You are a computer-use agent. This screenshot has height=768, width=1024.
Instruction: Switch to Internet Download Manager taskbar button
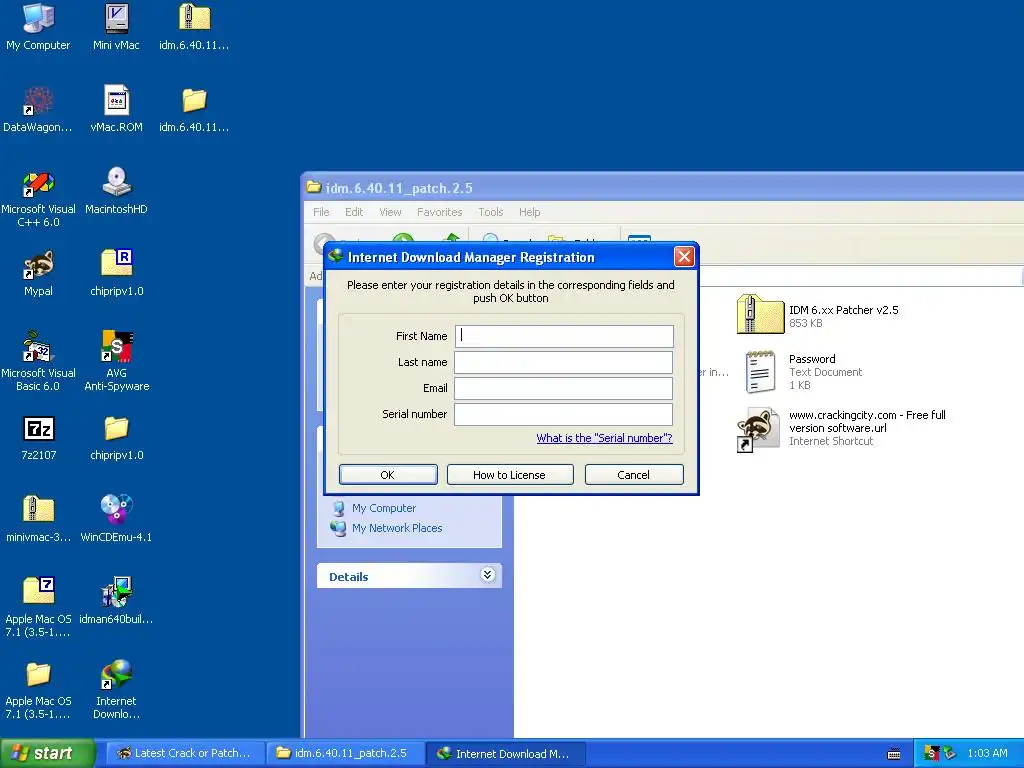point(505,753)
